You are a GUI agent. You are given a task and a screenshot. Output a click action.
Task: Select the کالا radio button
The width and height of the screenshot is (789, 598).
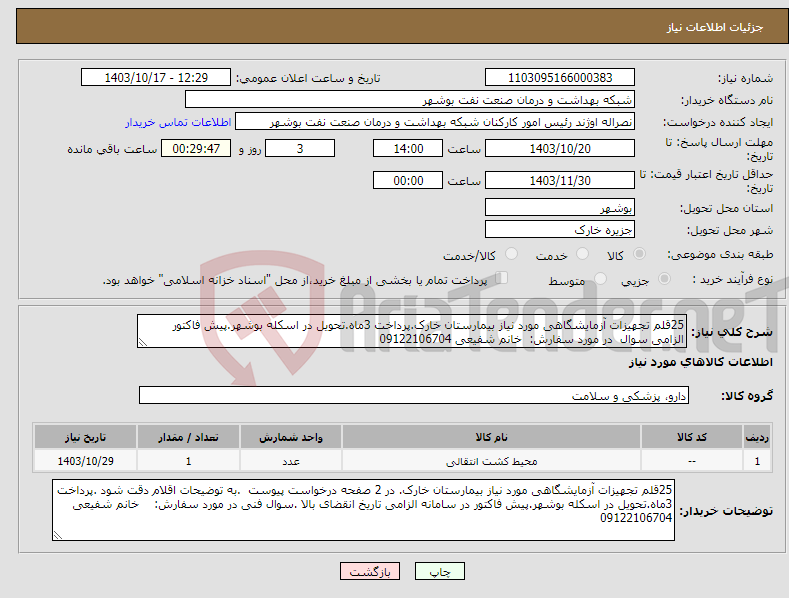pyautogui.click(x=640, y=254)
